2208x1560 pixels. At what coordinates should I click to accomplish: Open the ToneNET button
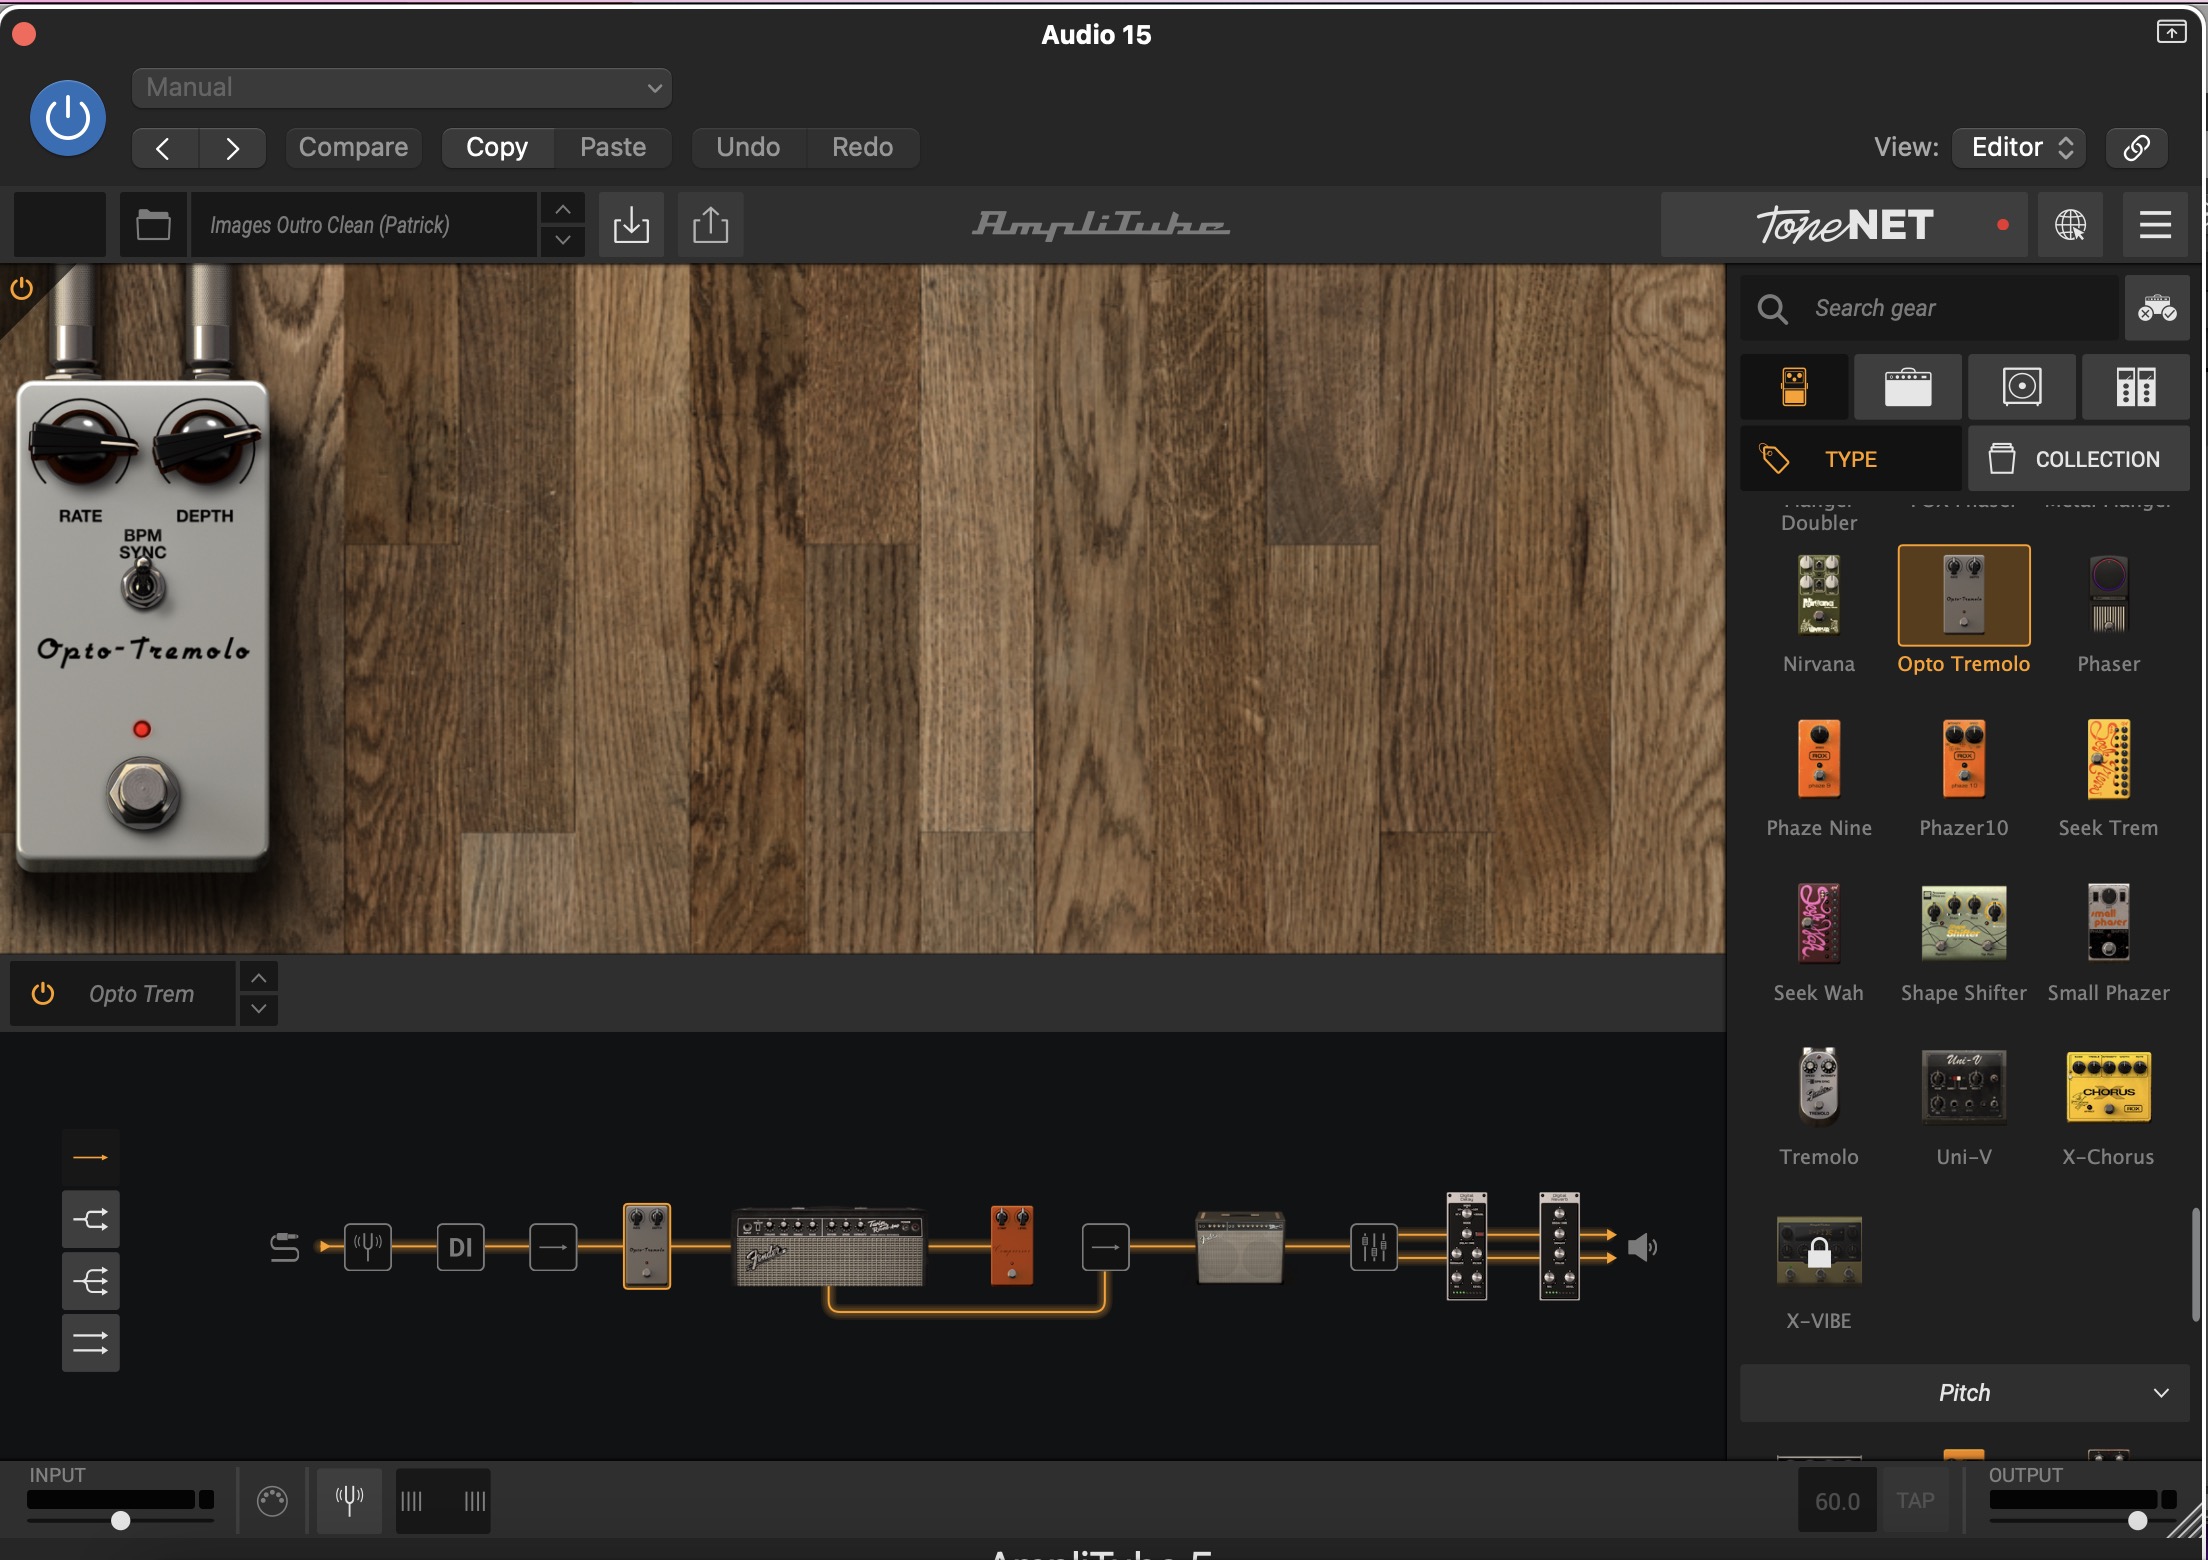[x=1845, y=225]
